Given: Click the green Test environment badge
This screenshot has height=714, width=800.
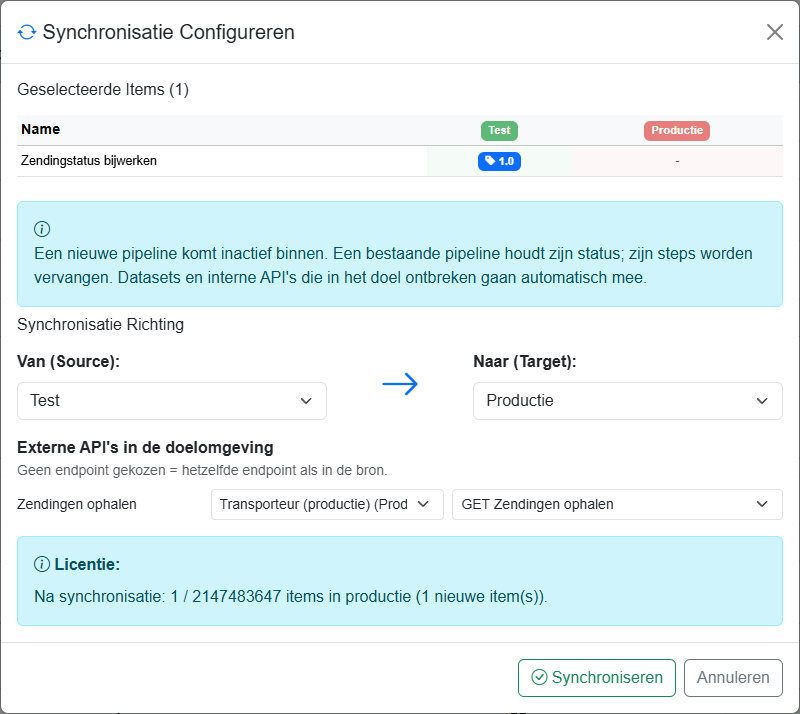Looking at the screenshot, I should pos(499,130).
